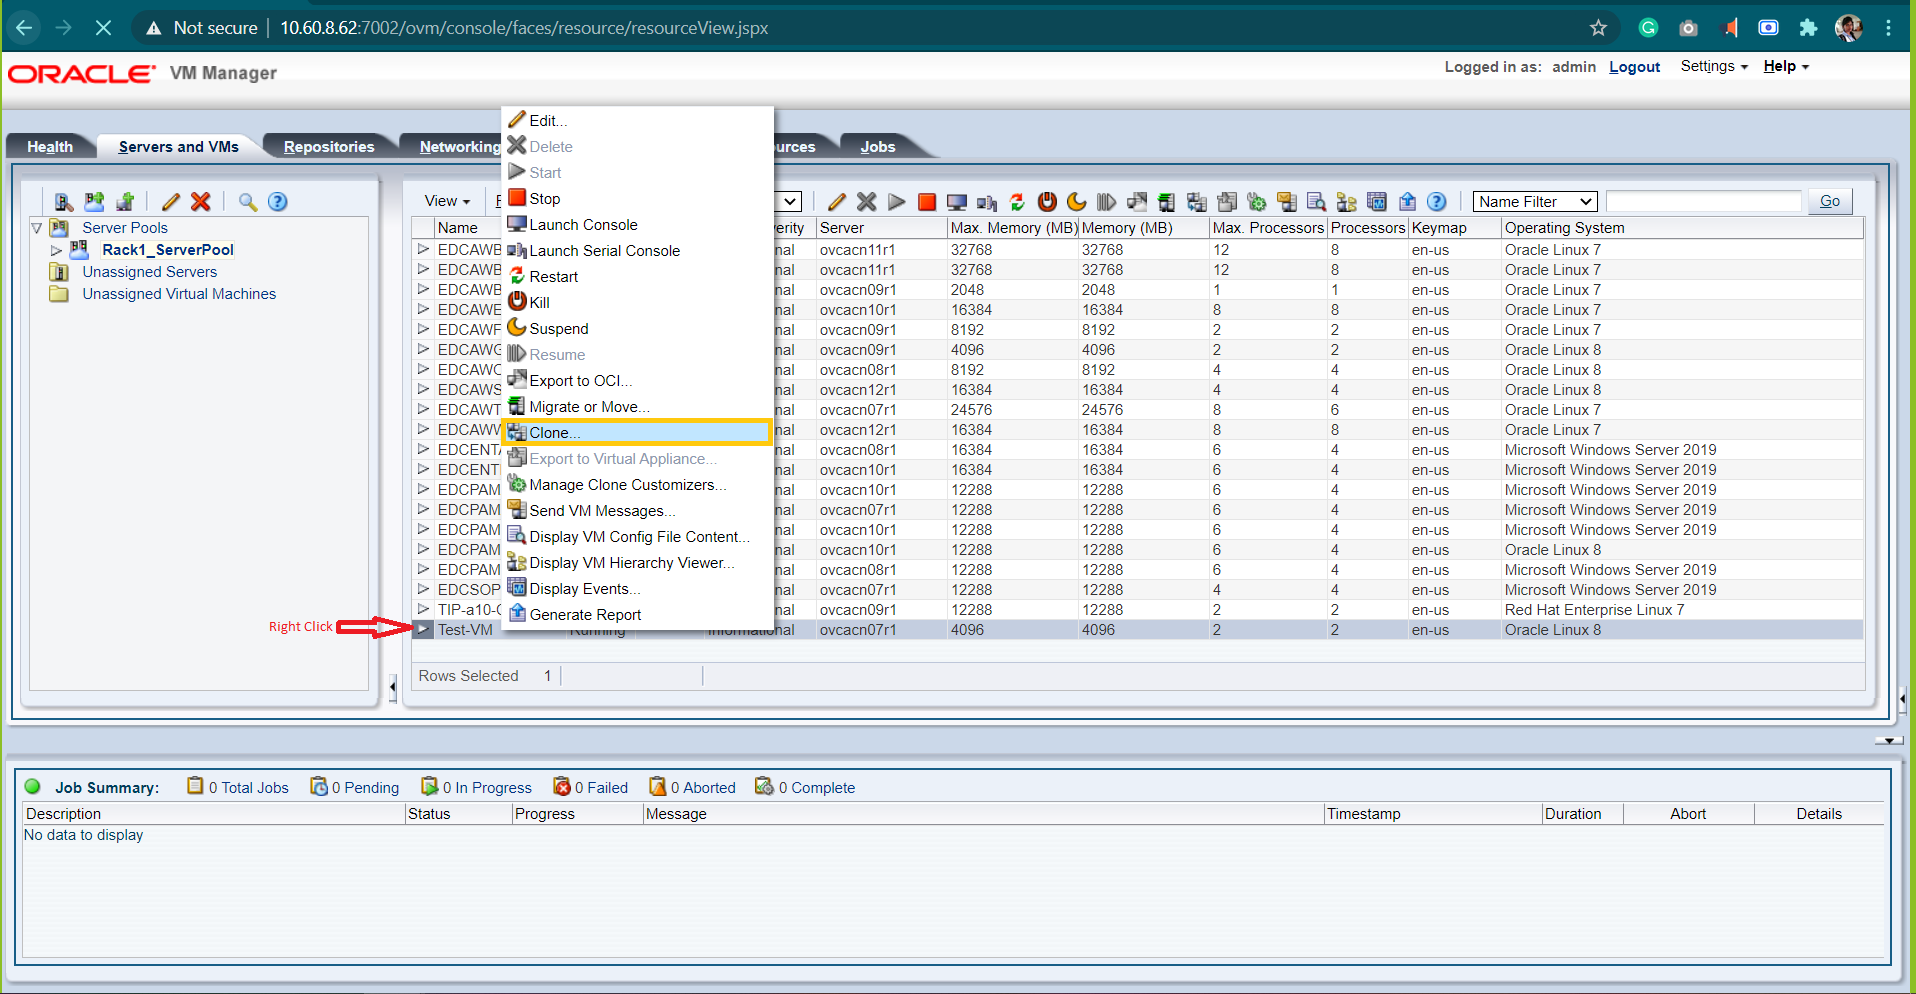Switch to the Repositories tab
1916x994 pixels.
(329, 147)
